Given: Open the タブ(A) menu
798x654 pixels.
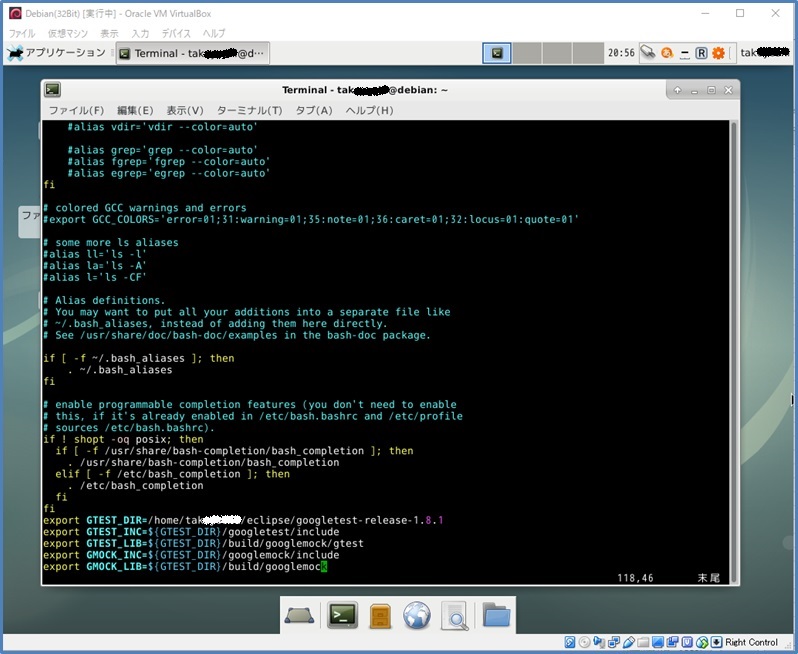Looking at the screenshot, I should pos(314,110).
